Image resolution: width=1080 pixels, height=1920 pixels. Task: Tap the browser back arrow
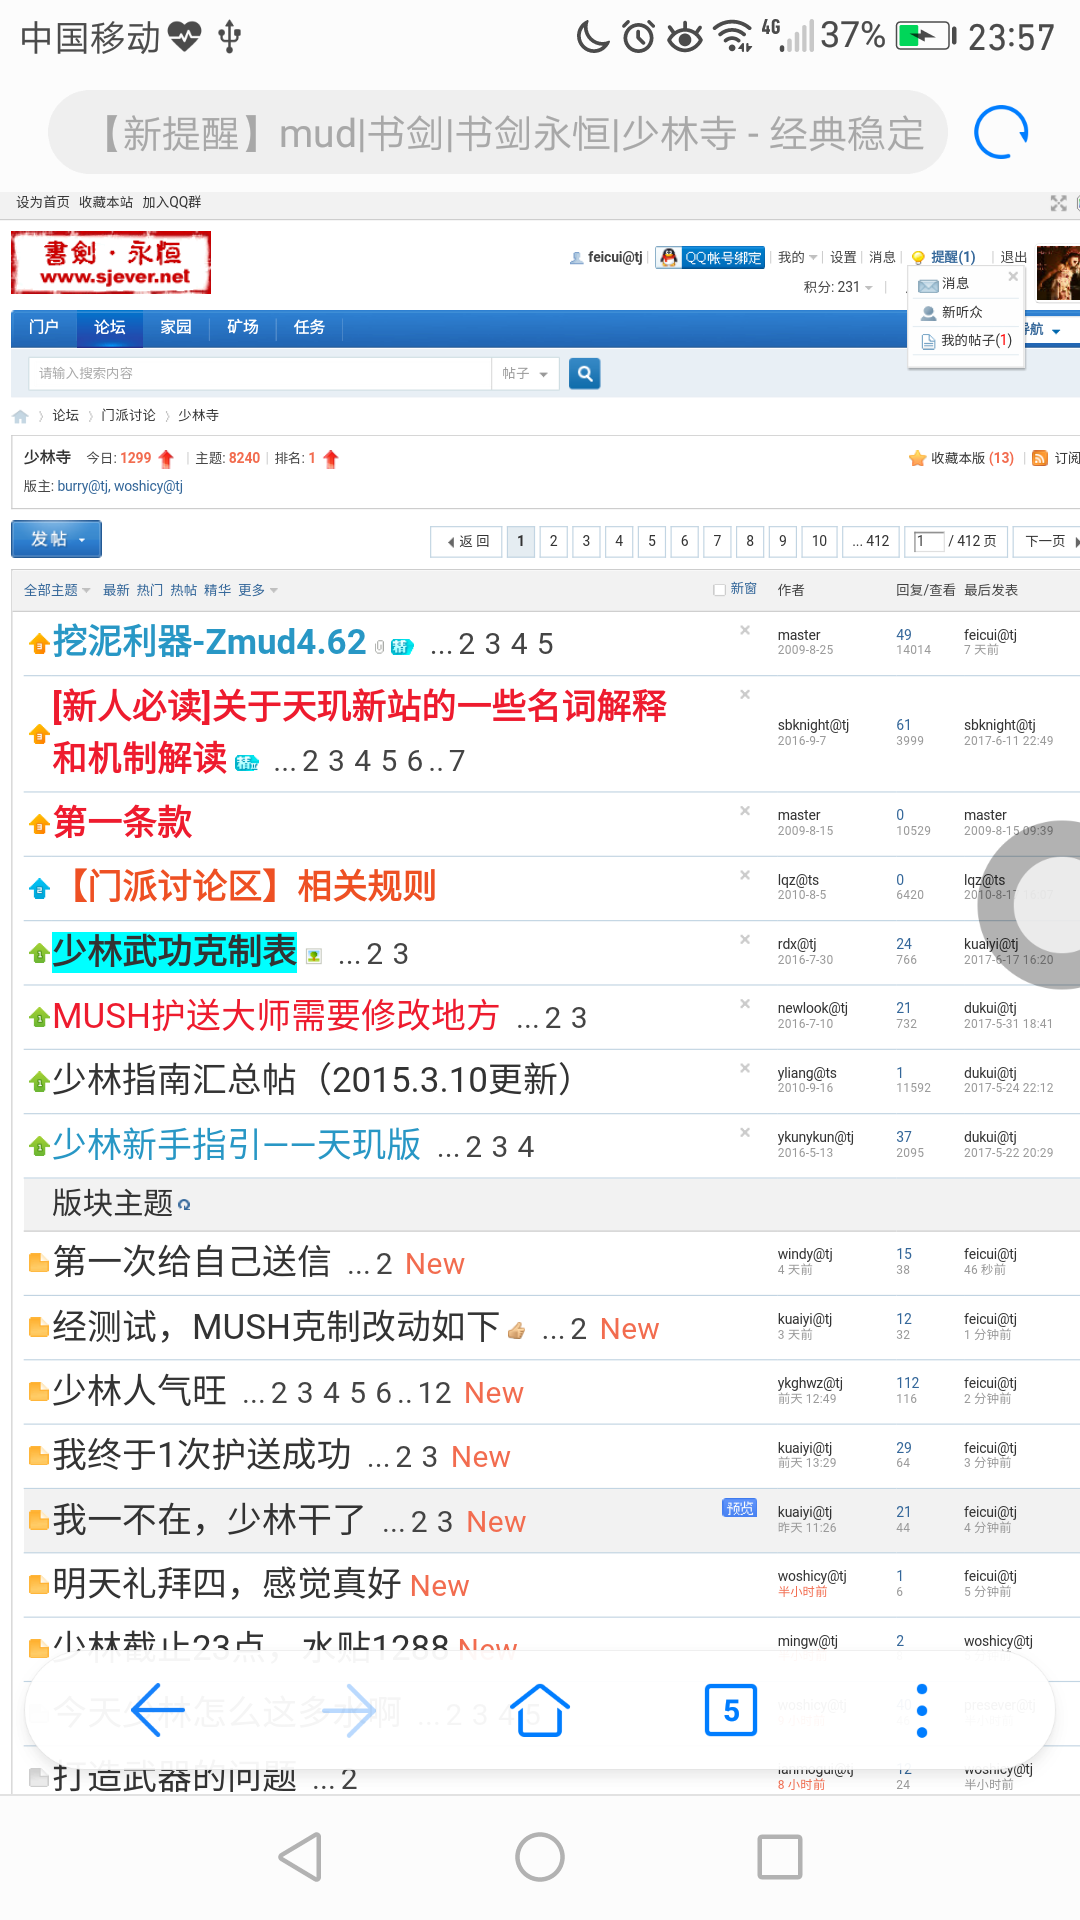tap(158, 1710)
